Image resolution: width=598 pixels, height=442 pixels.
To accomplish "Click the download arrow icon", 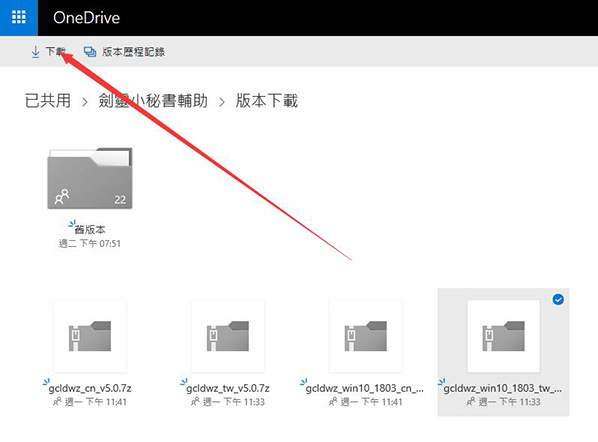I will [x=35, y=52].
